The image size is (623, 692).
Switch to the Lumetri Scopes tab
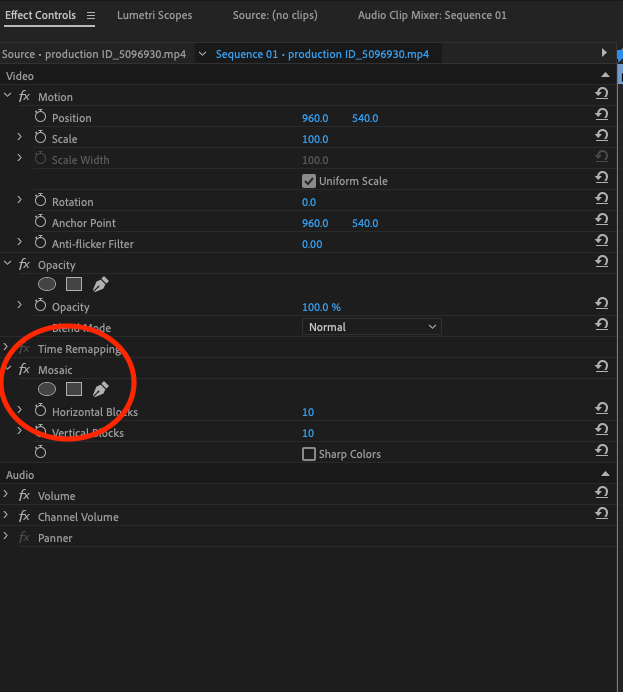(154, 16)
